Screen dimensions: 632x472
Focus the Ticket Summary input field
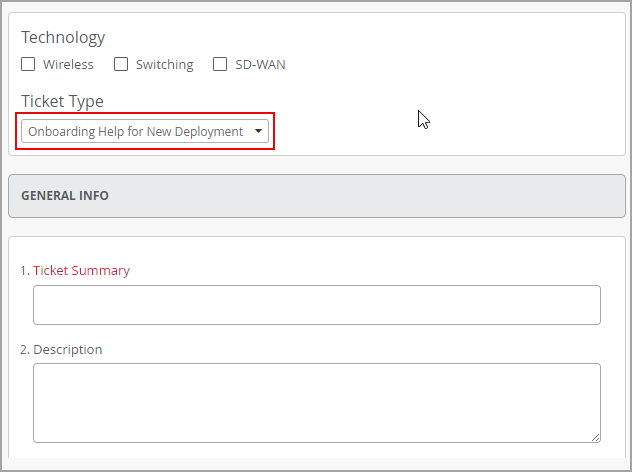point(316,305)
